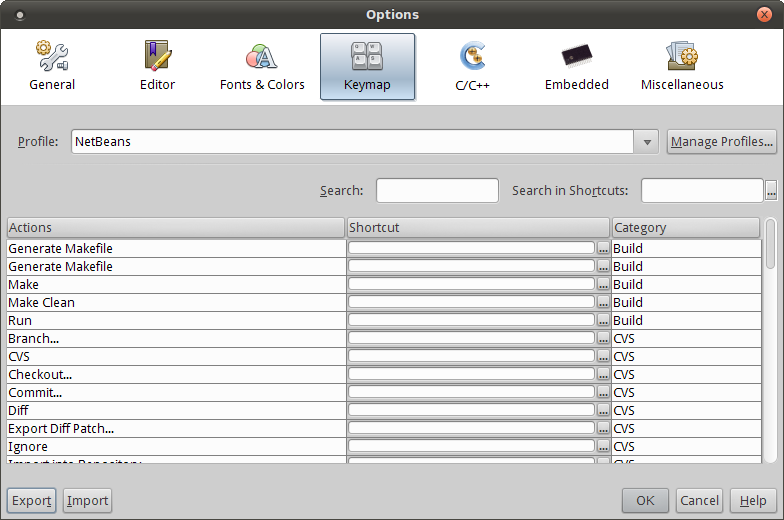Screen dimensions: 784x520
Task: Open the General options category
Action: click(52, 66)
